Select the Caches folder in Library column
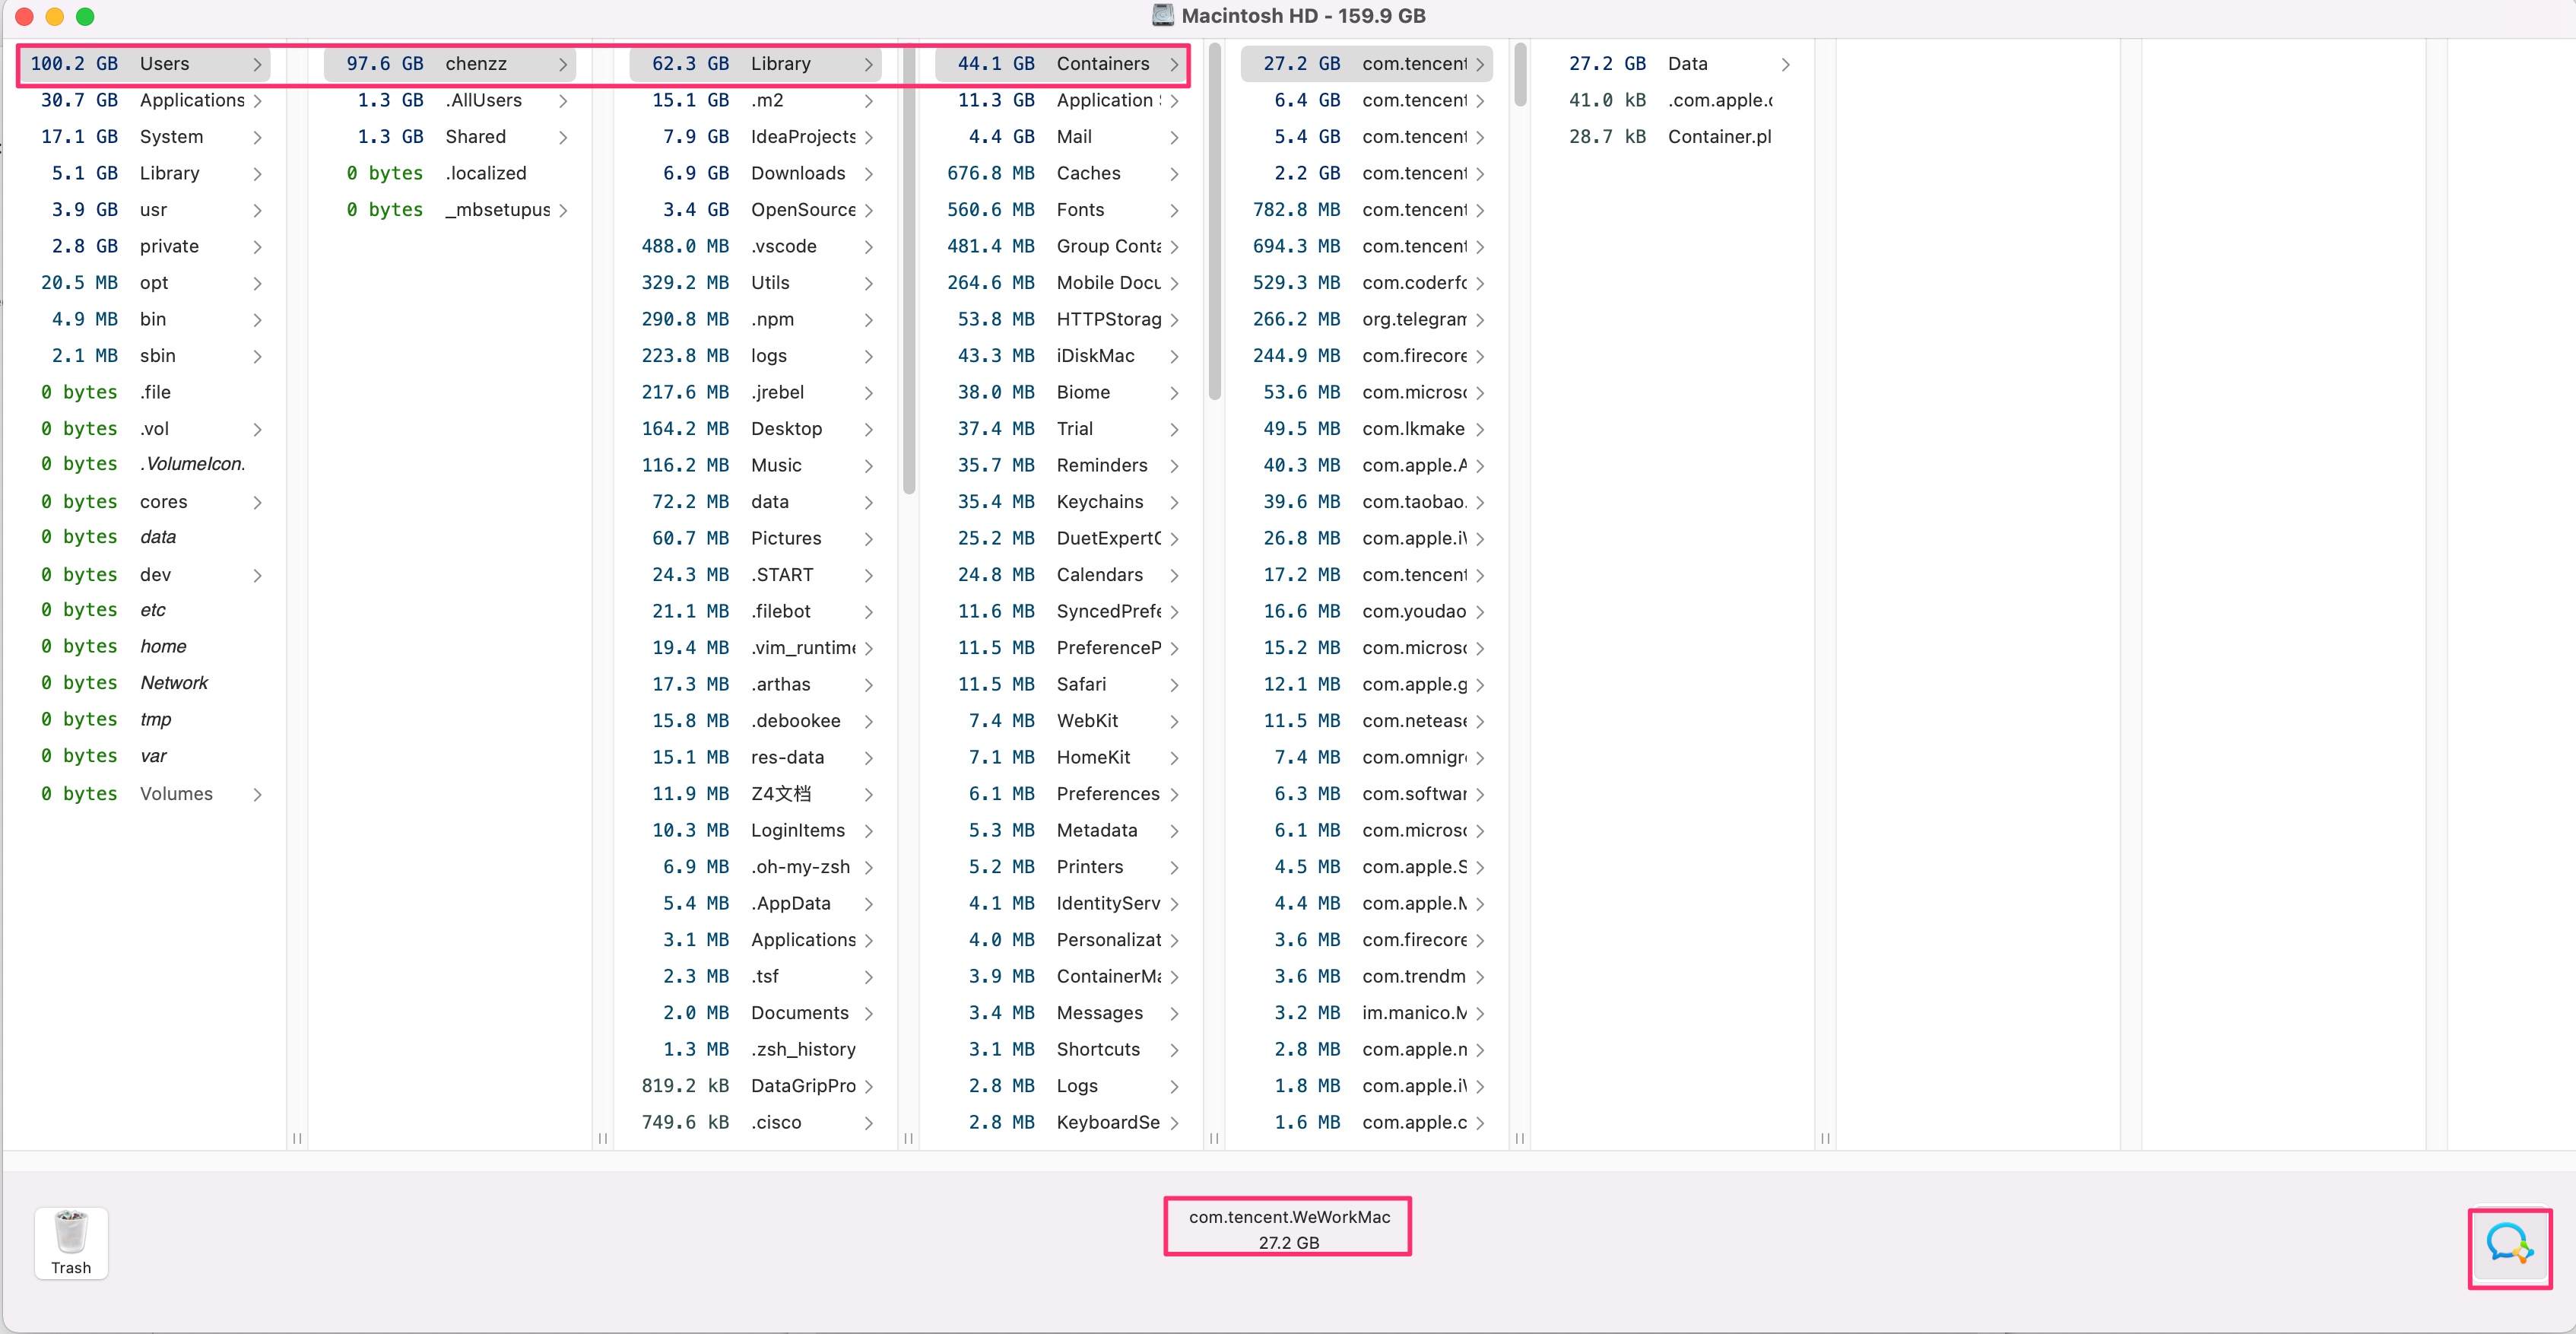 pos(1087,174)
